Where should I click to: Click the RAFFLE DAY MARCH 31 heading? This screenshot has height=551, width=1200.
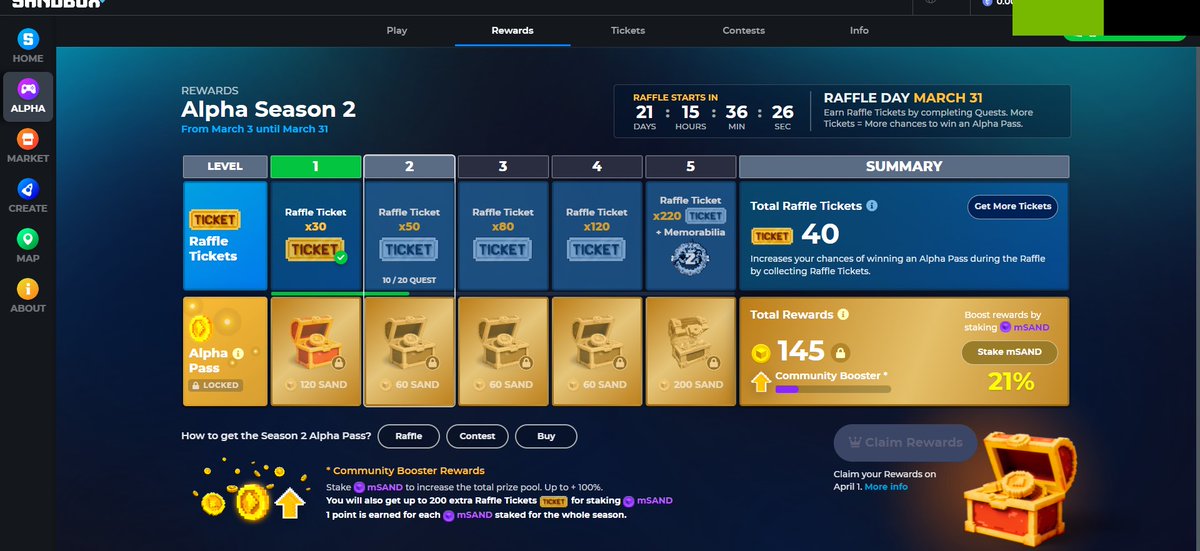pyautogui.click(x=903, y=98)
